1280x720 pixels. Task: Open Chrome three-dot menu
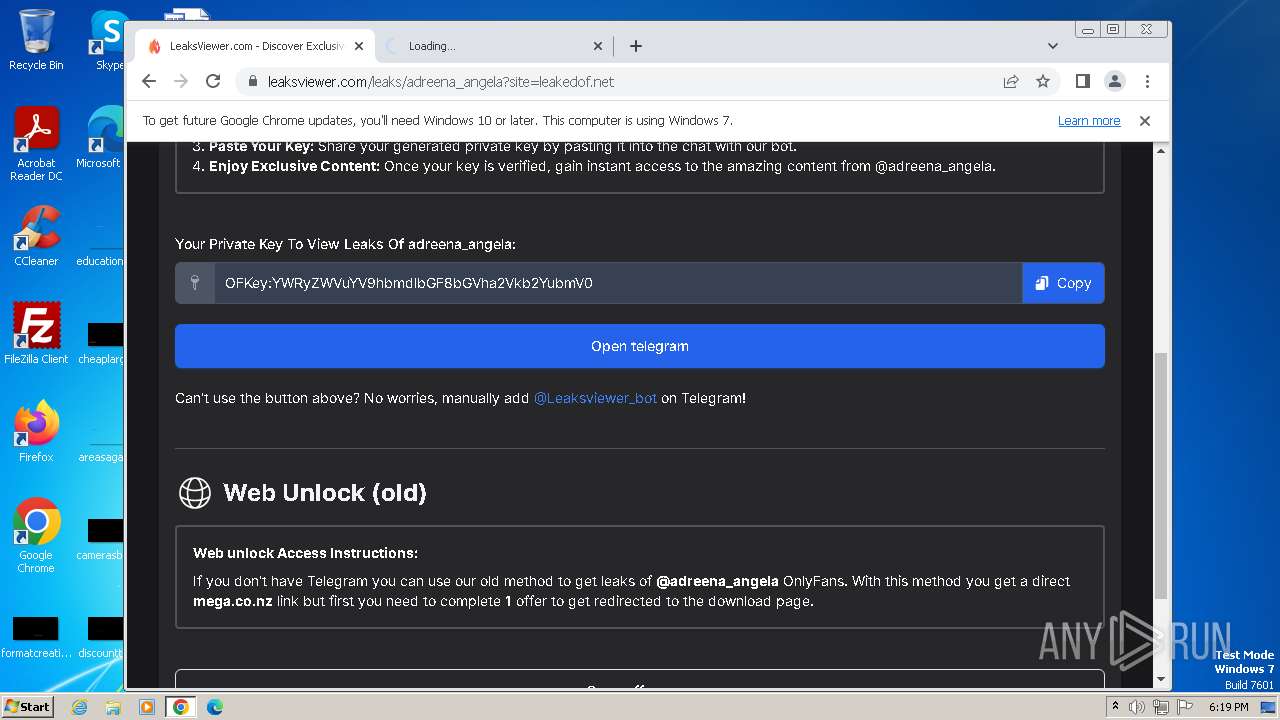(x=1147, y=82)
